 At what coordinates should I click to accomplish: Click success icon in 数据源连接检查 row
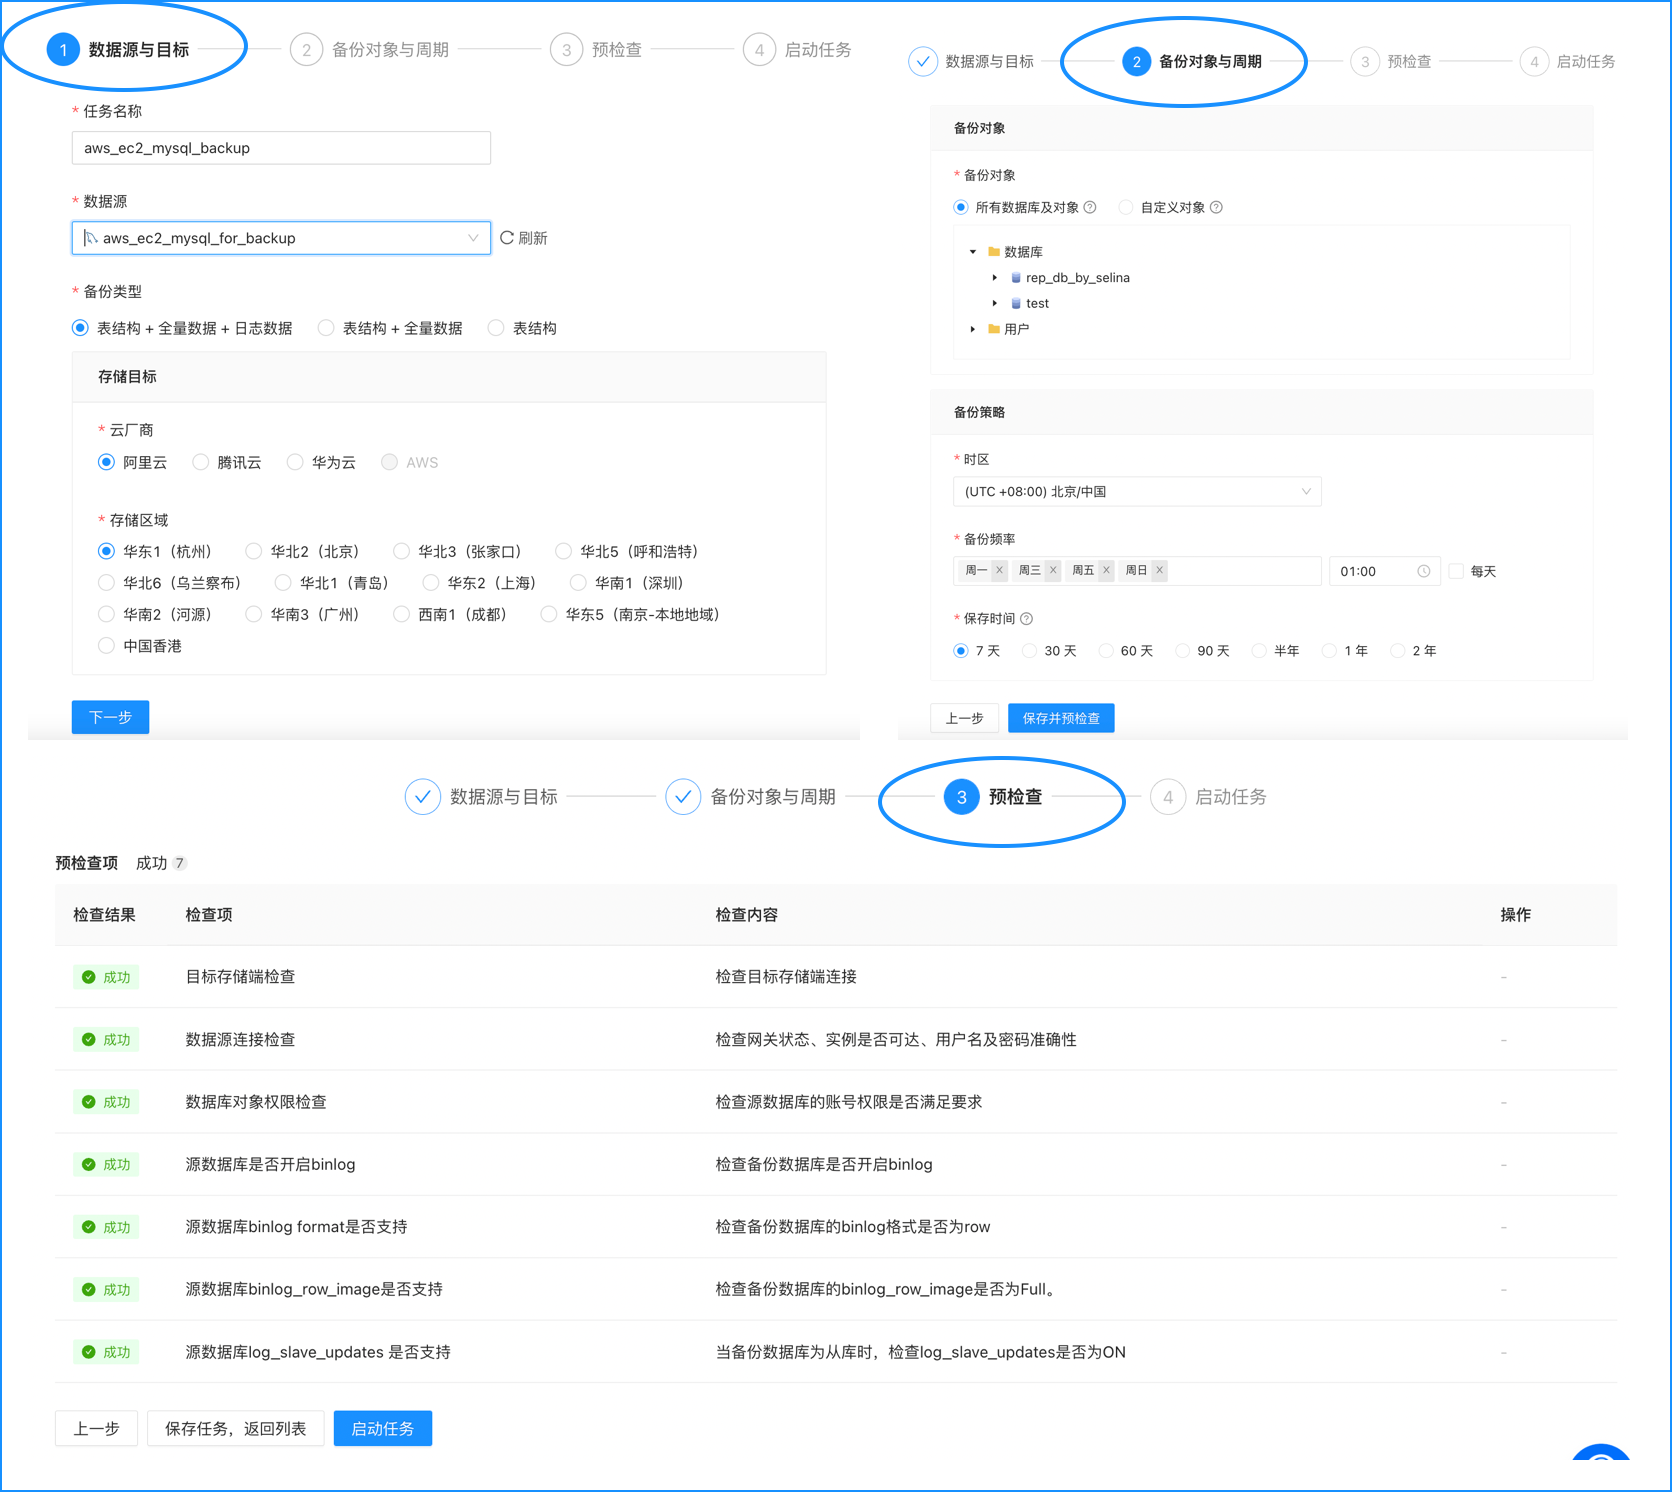(89, 1040)
